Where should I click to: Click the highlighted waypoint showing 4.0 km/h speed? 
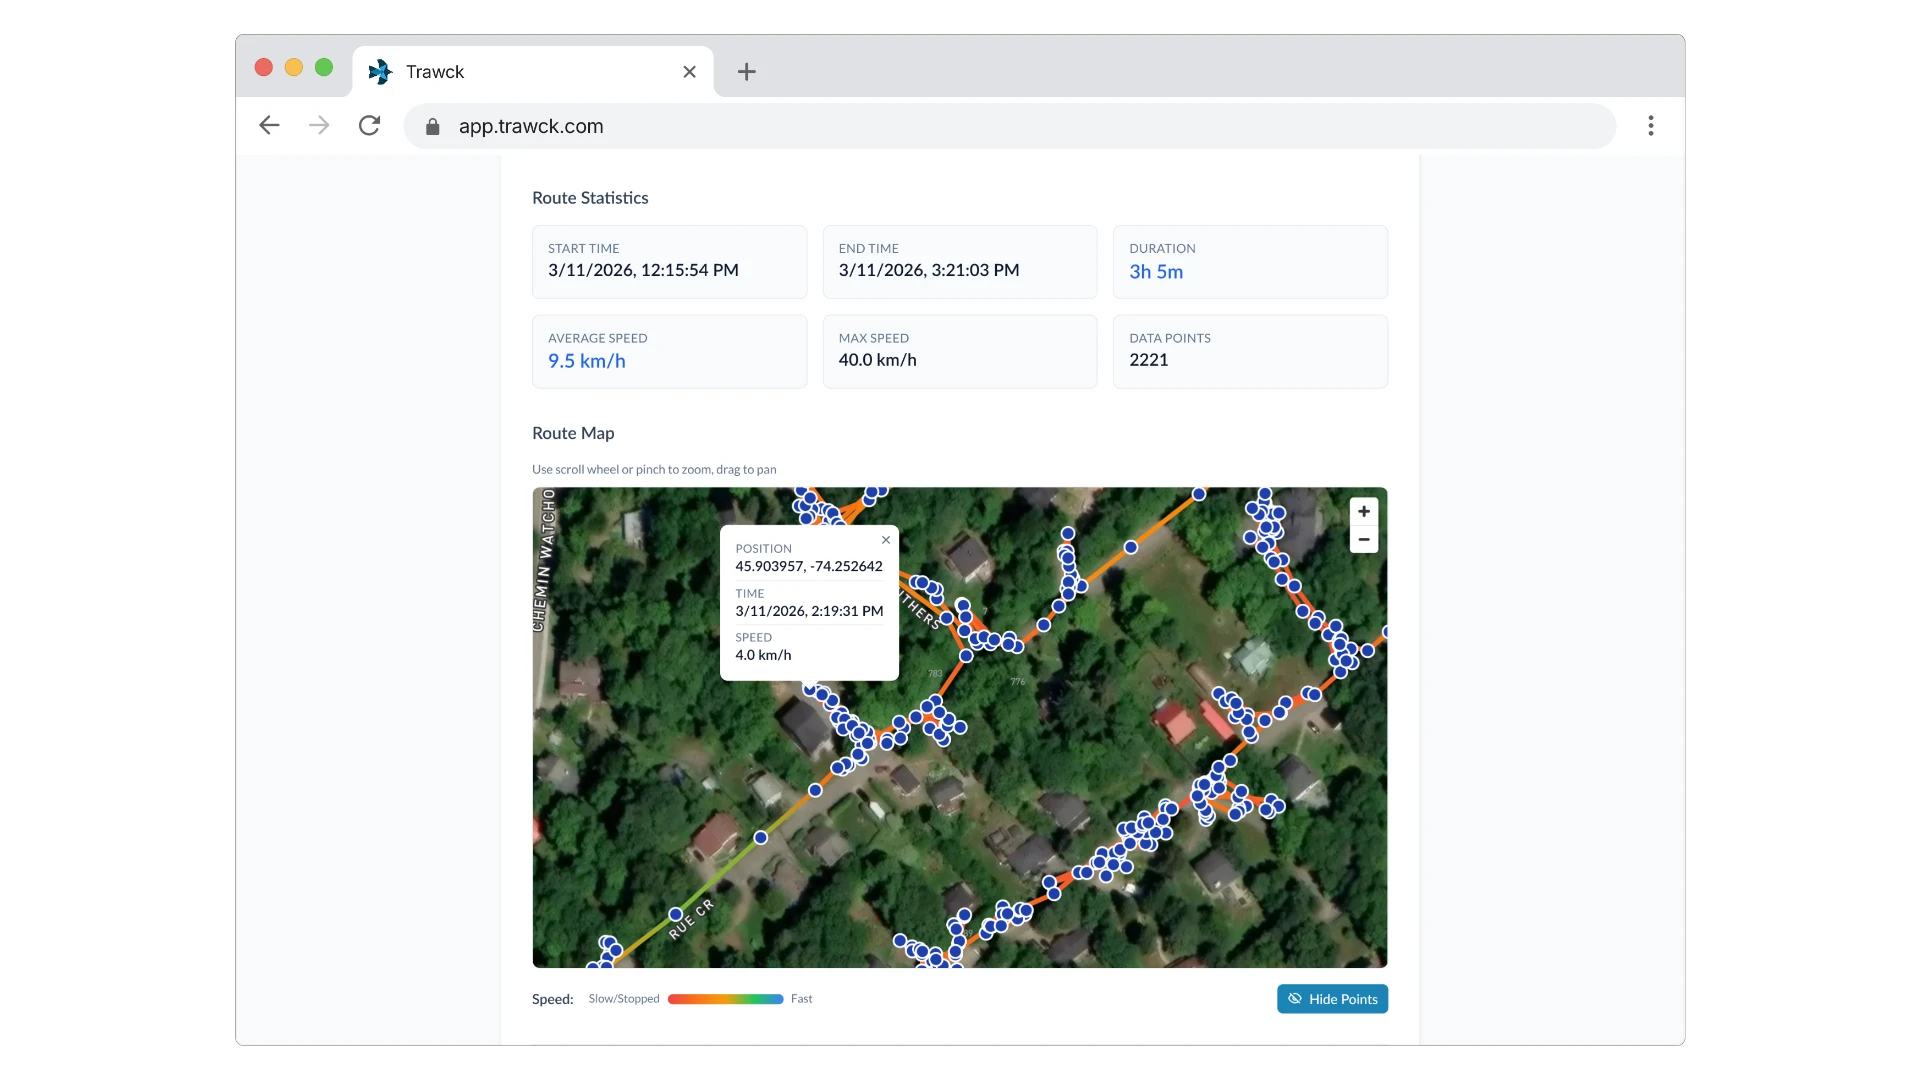coord(809,690)
